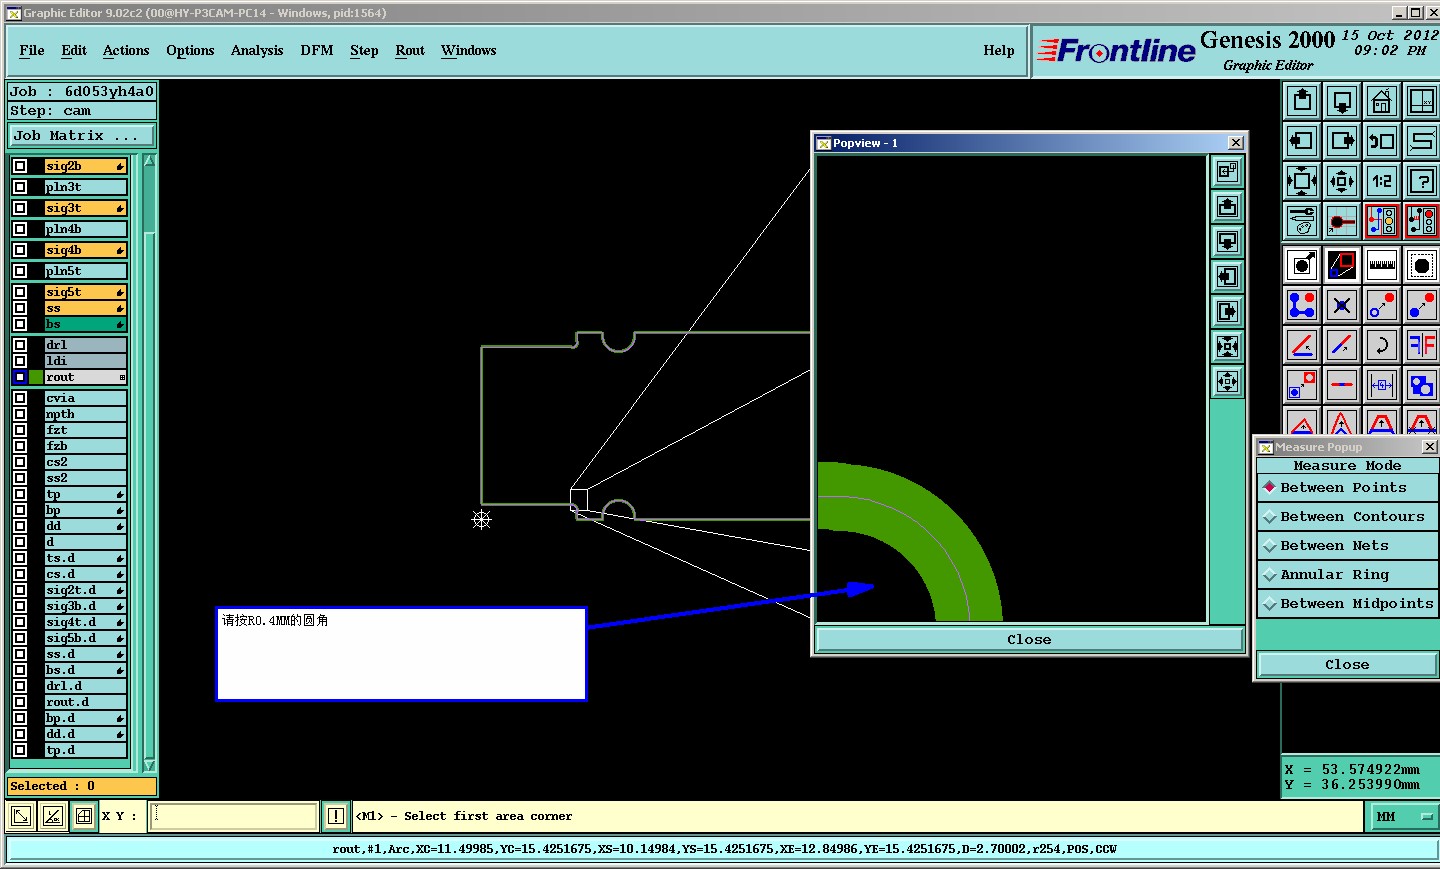Open the Edit menu
Image resolution: width=1440 pixels, height=869 pixels.
click(74, 50)
